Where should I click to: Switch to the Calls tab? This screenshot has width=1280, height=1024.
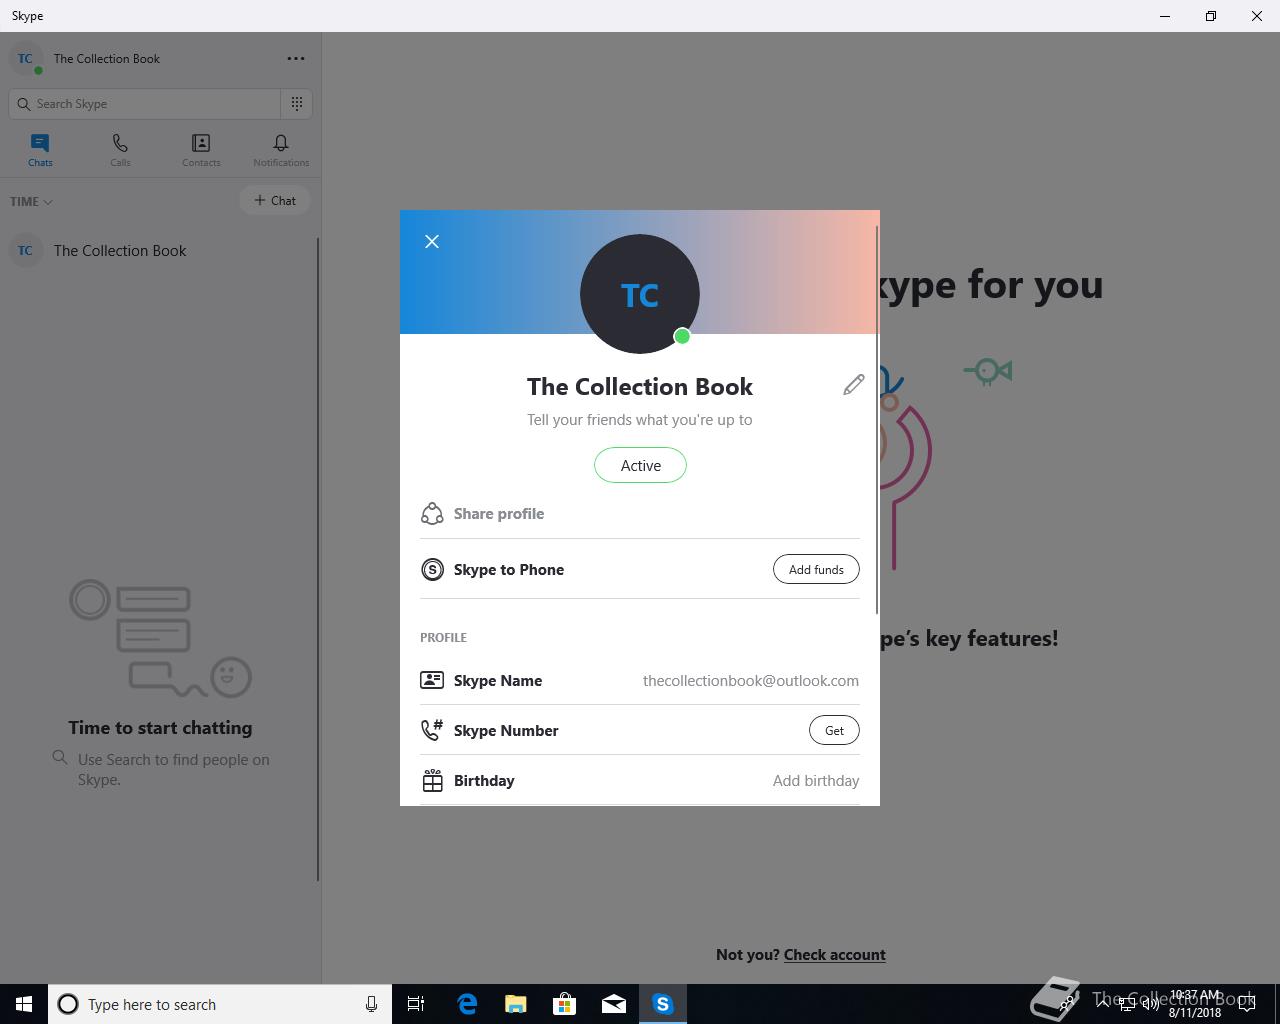coord(120,150)
